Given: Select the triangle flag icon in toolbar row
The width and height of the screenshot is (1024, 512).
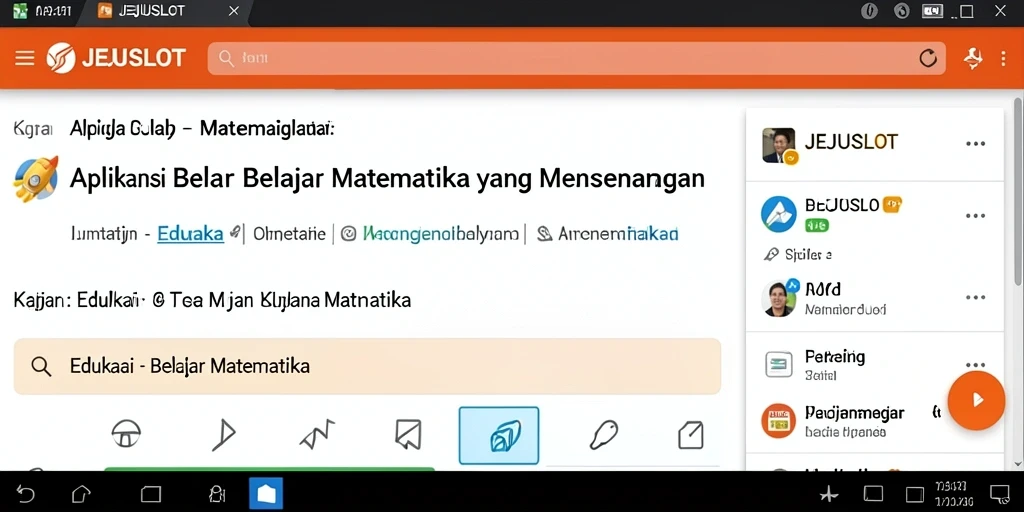Looking at the screenshot, I should pos(223,434).
